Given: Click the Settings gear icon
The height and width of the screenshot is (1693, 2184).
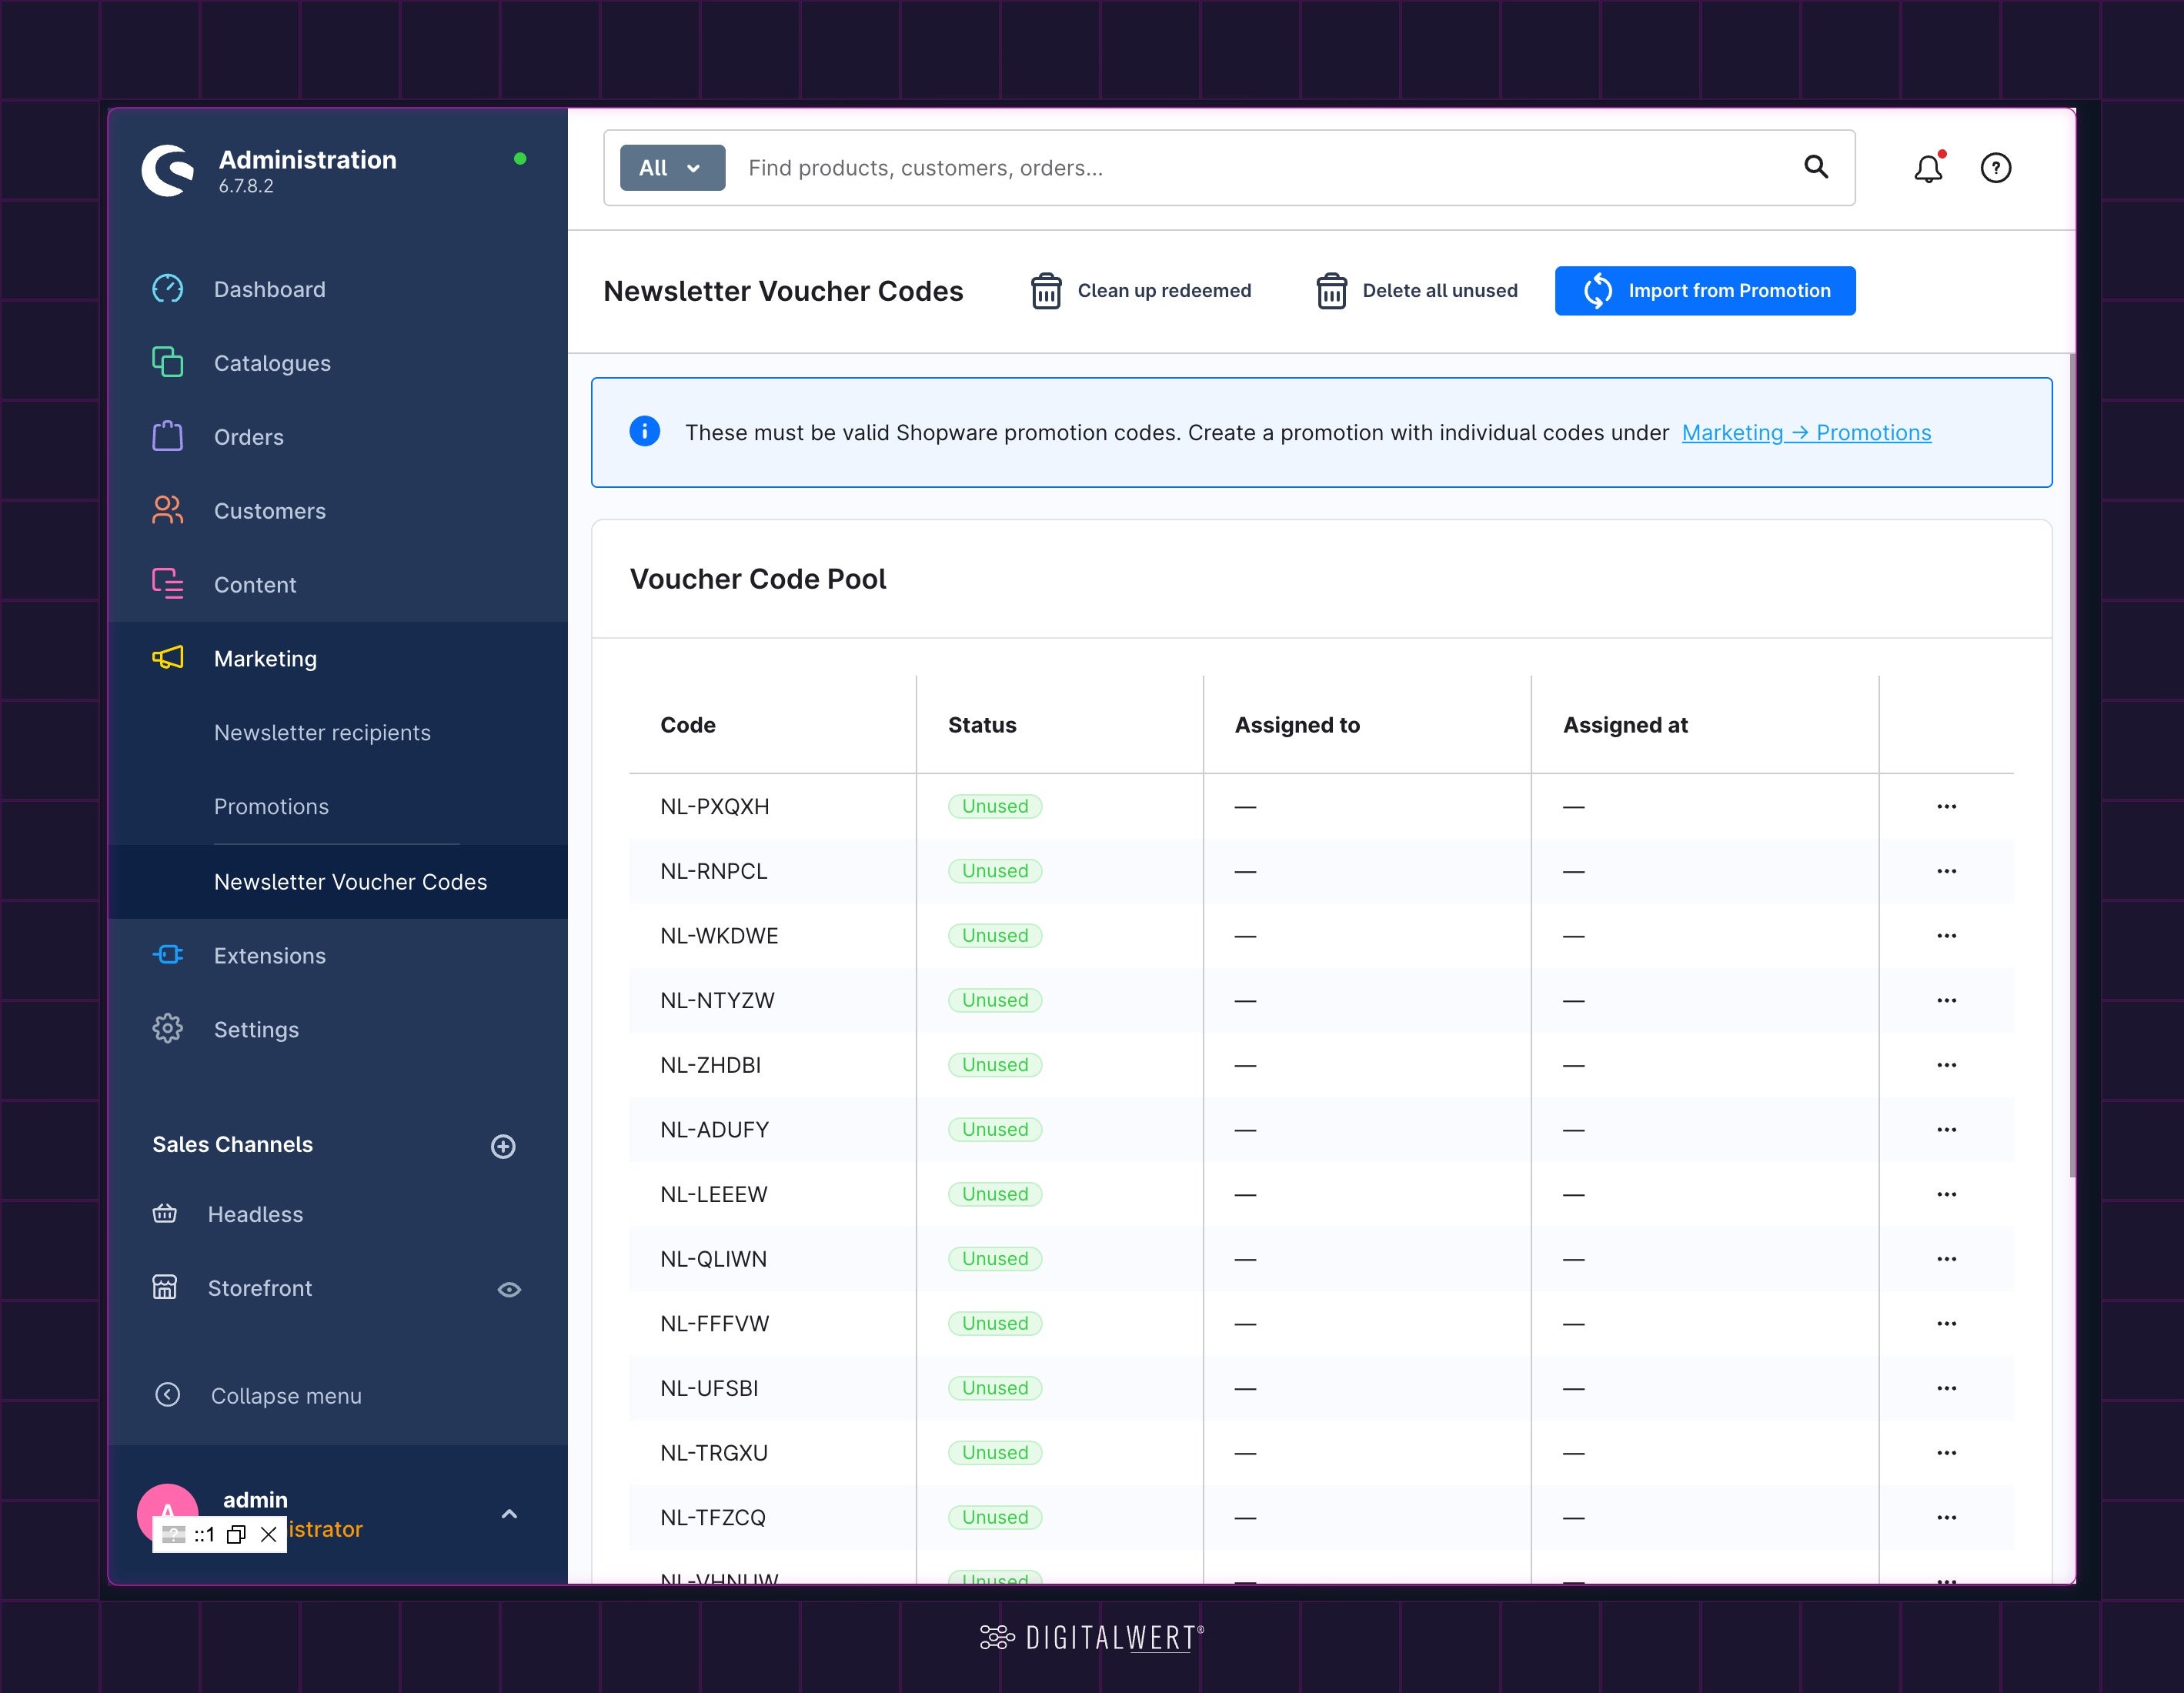Looking at the screenshot, I should pos(167,1028).
